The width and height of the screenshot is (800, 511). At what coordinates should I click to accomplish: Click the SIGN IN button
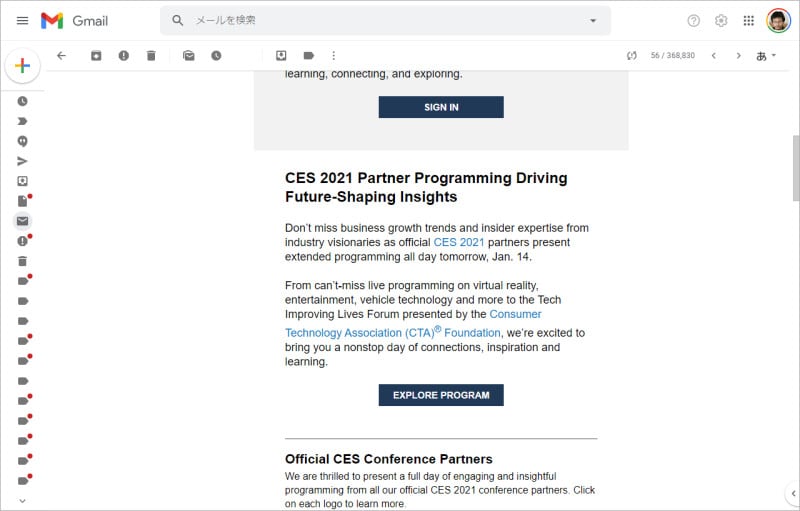click(441, 107)
